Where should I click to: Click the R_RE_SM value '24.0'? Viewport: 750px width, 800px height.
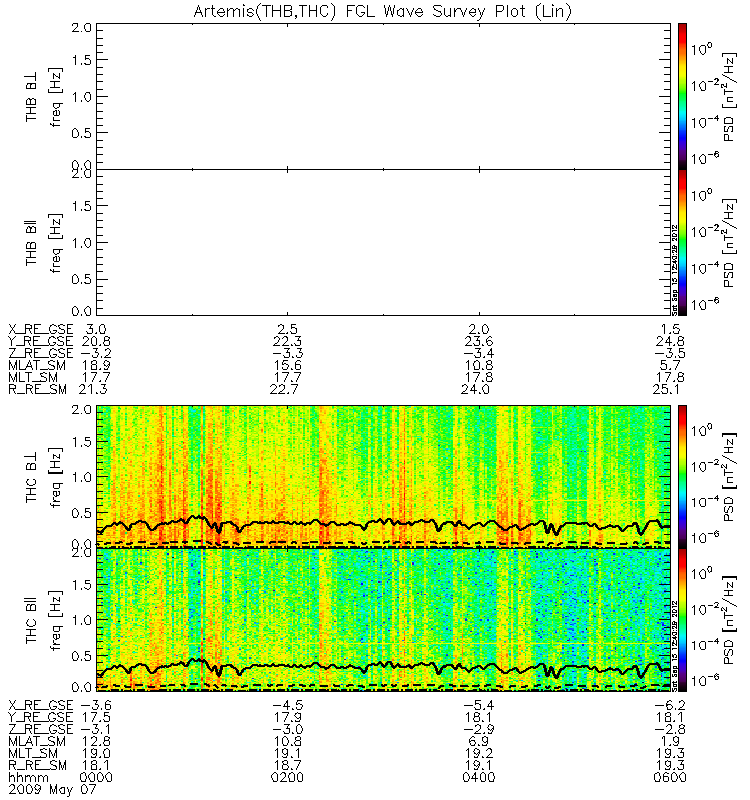(x=475, y=389)
